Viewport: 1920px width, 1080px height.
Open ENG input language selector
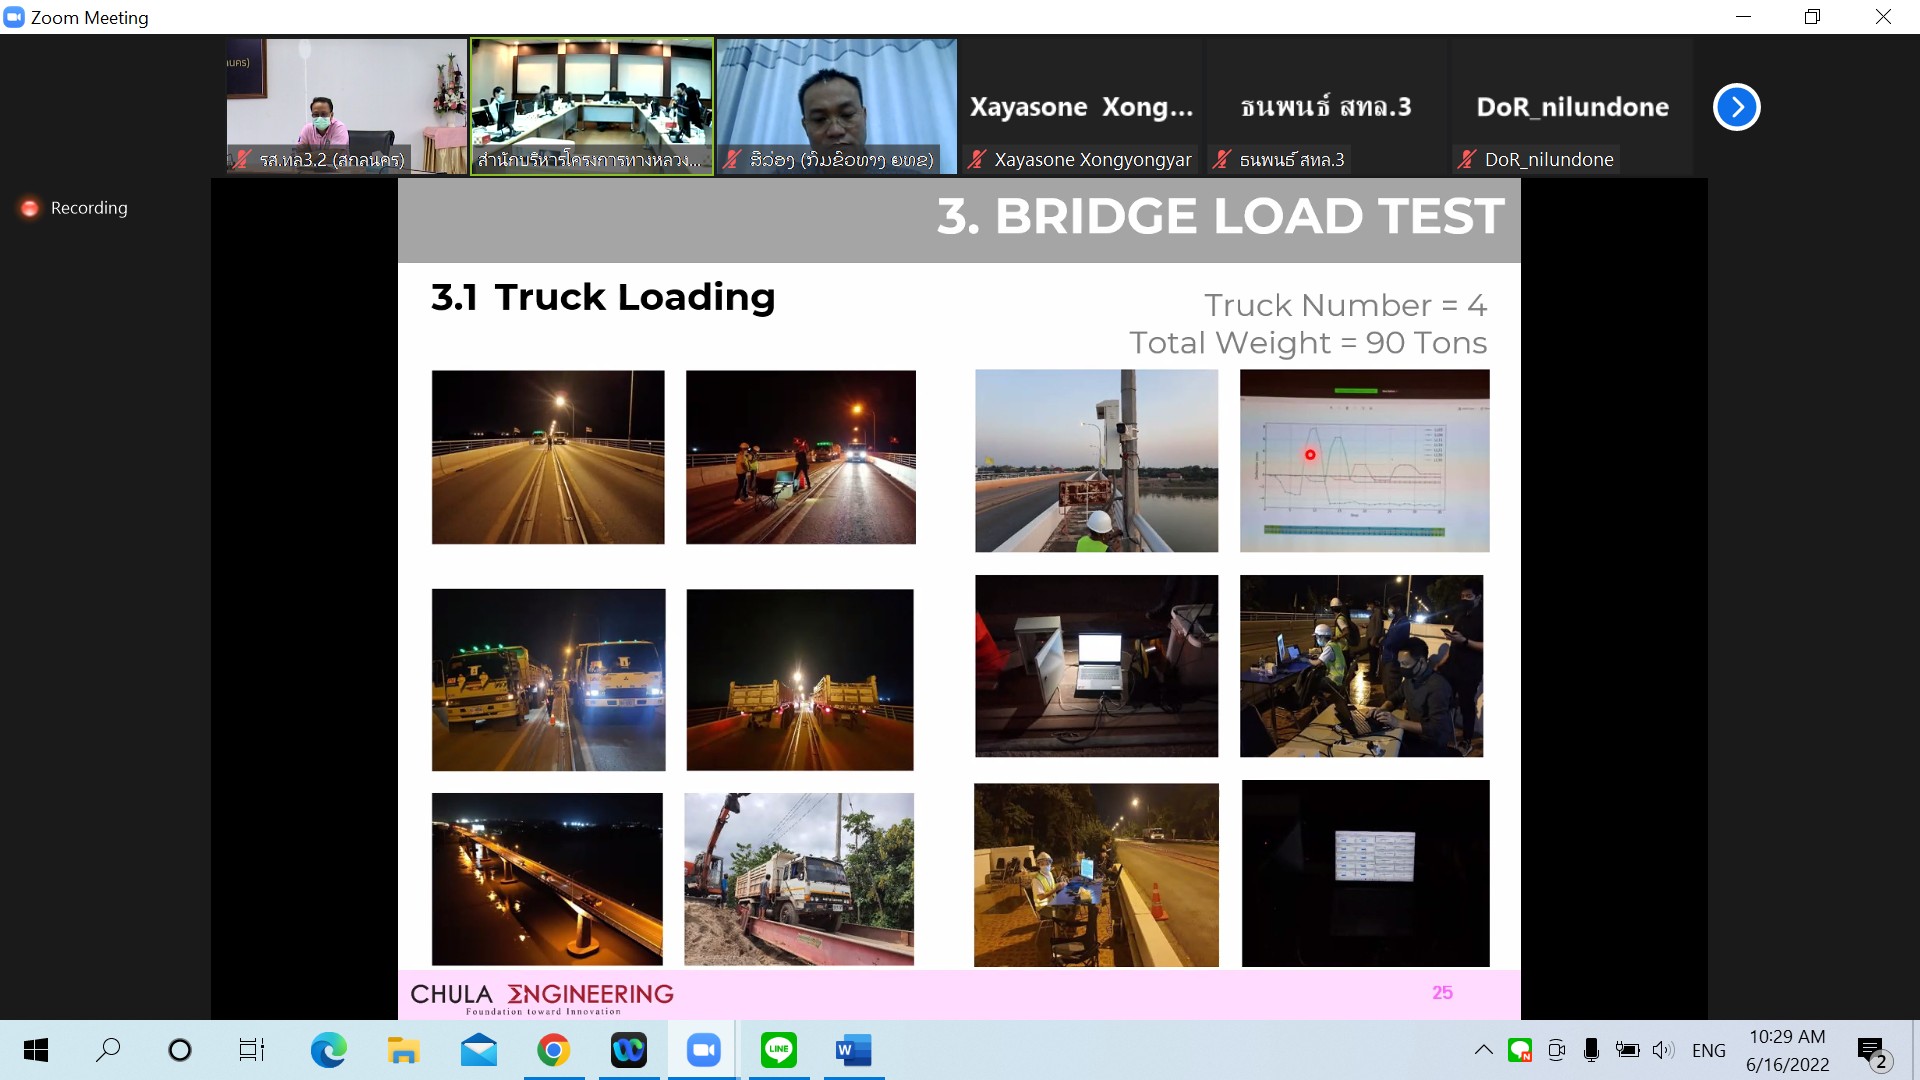tap(1708, 1050)
